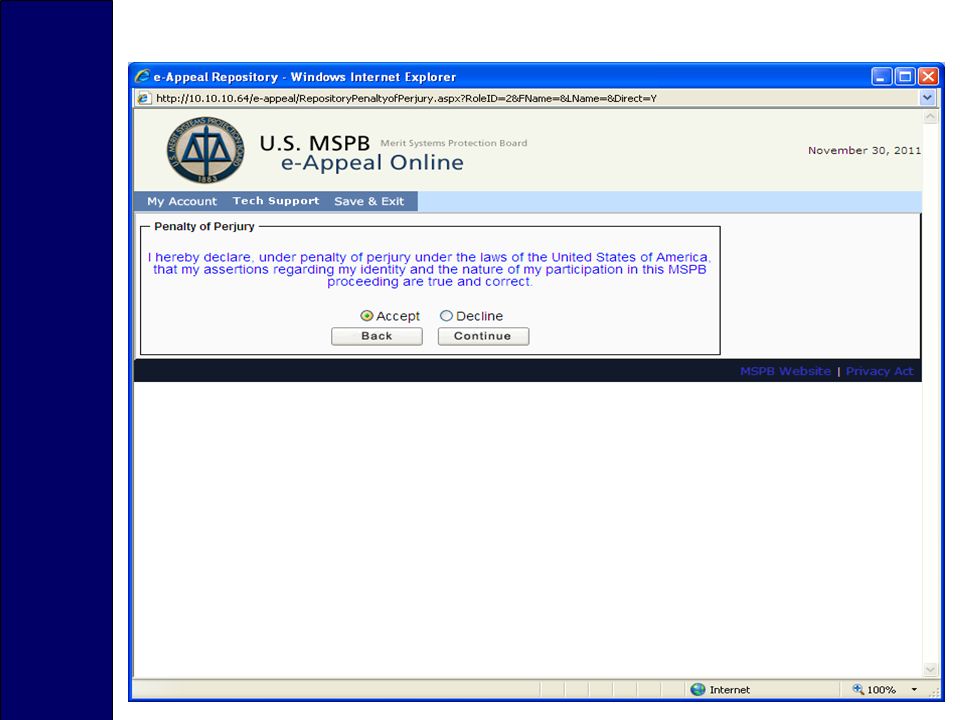The width and height of the screenshot is (960, 720).
Task: Click the Merit Systems Protection Board subtitle
Action: pos(454,143)
